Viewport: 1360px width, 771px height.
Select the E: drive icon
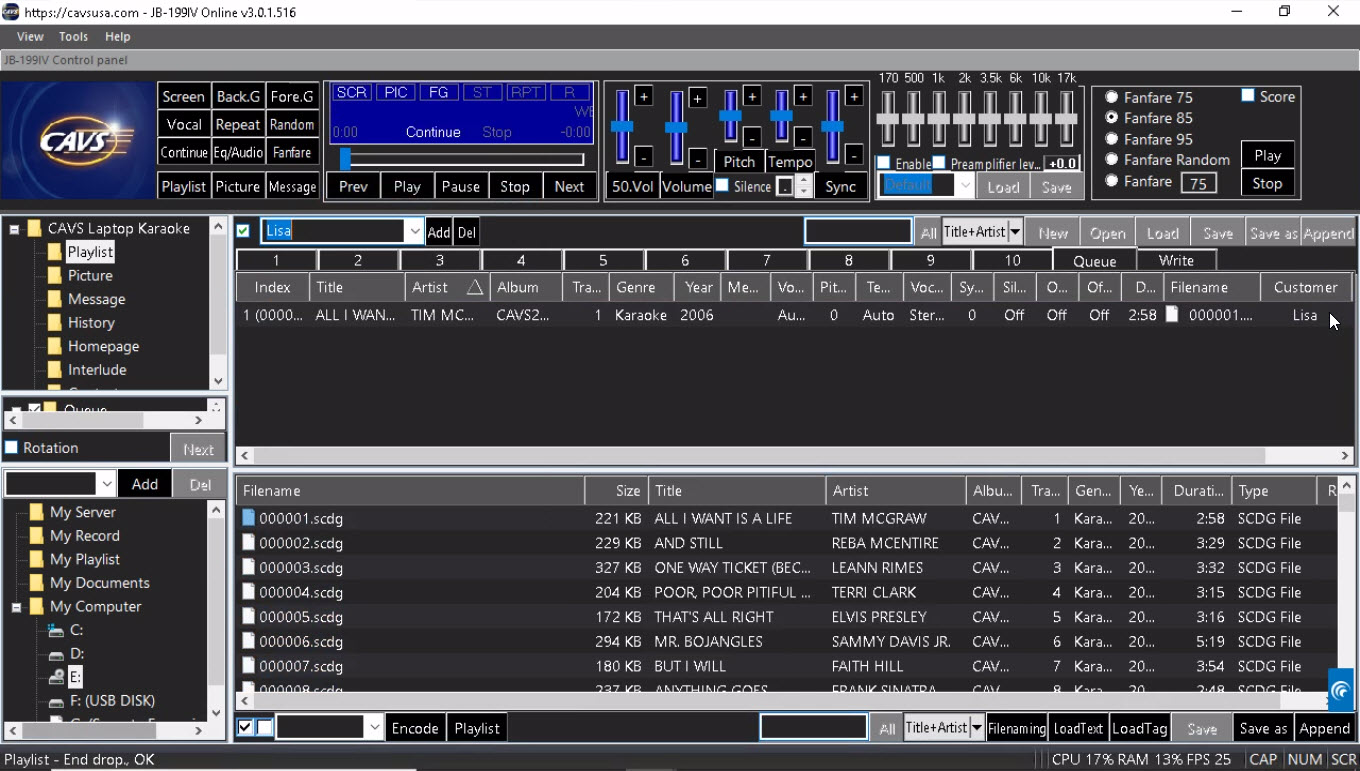click(56, 677)
